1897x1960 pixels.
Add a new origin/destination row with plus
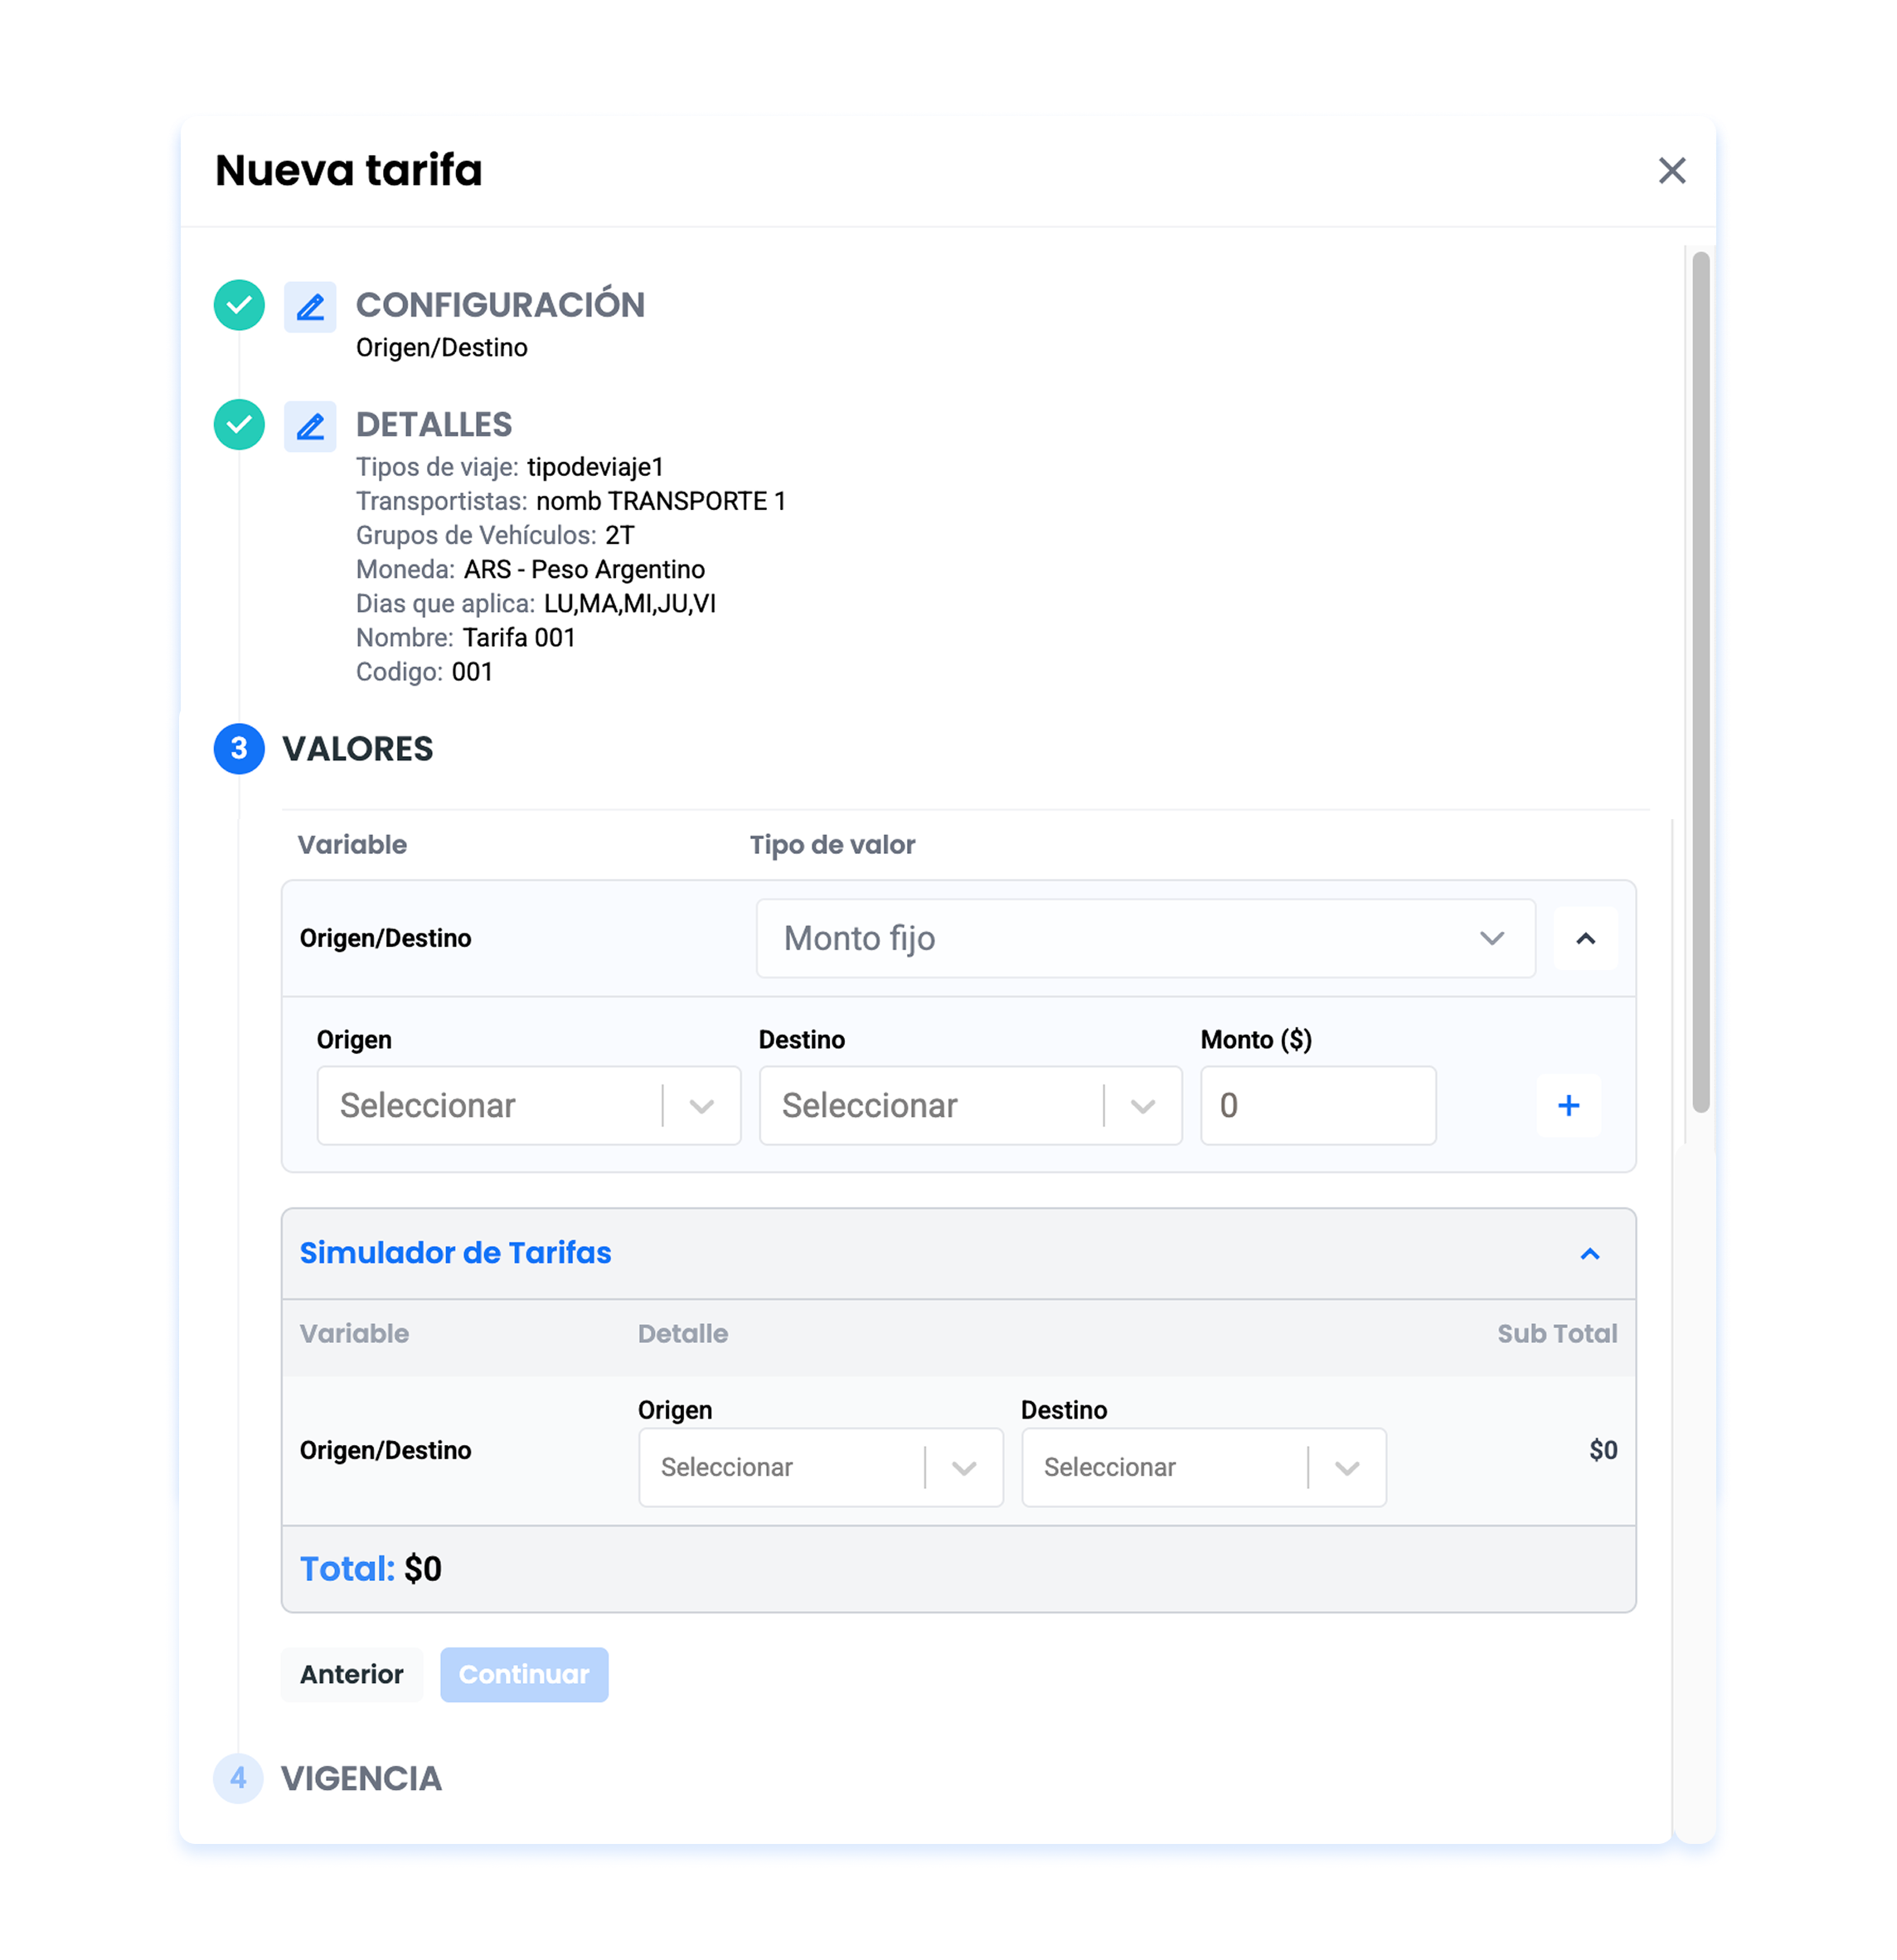click(x=1568, y=1105)
